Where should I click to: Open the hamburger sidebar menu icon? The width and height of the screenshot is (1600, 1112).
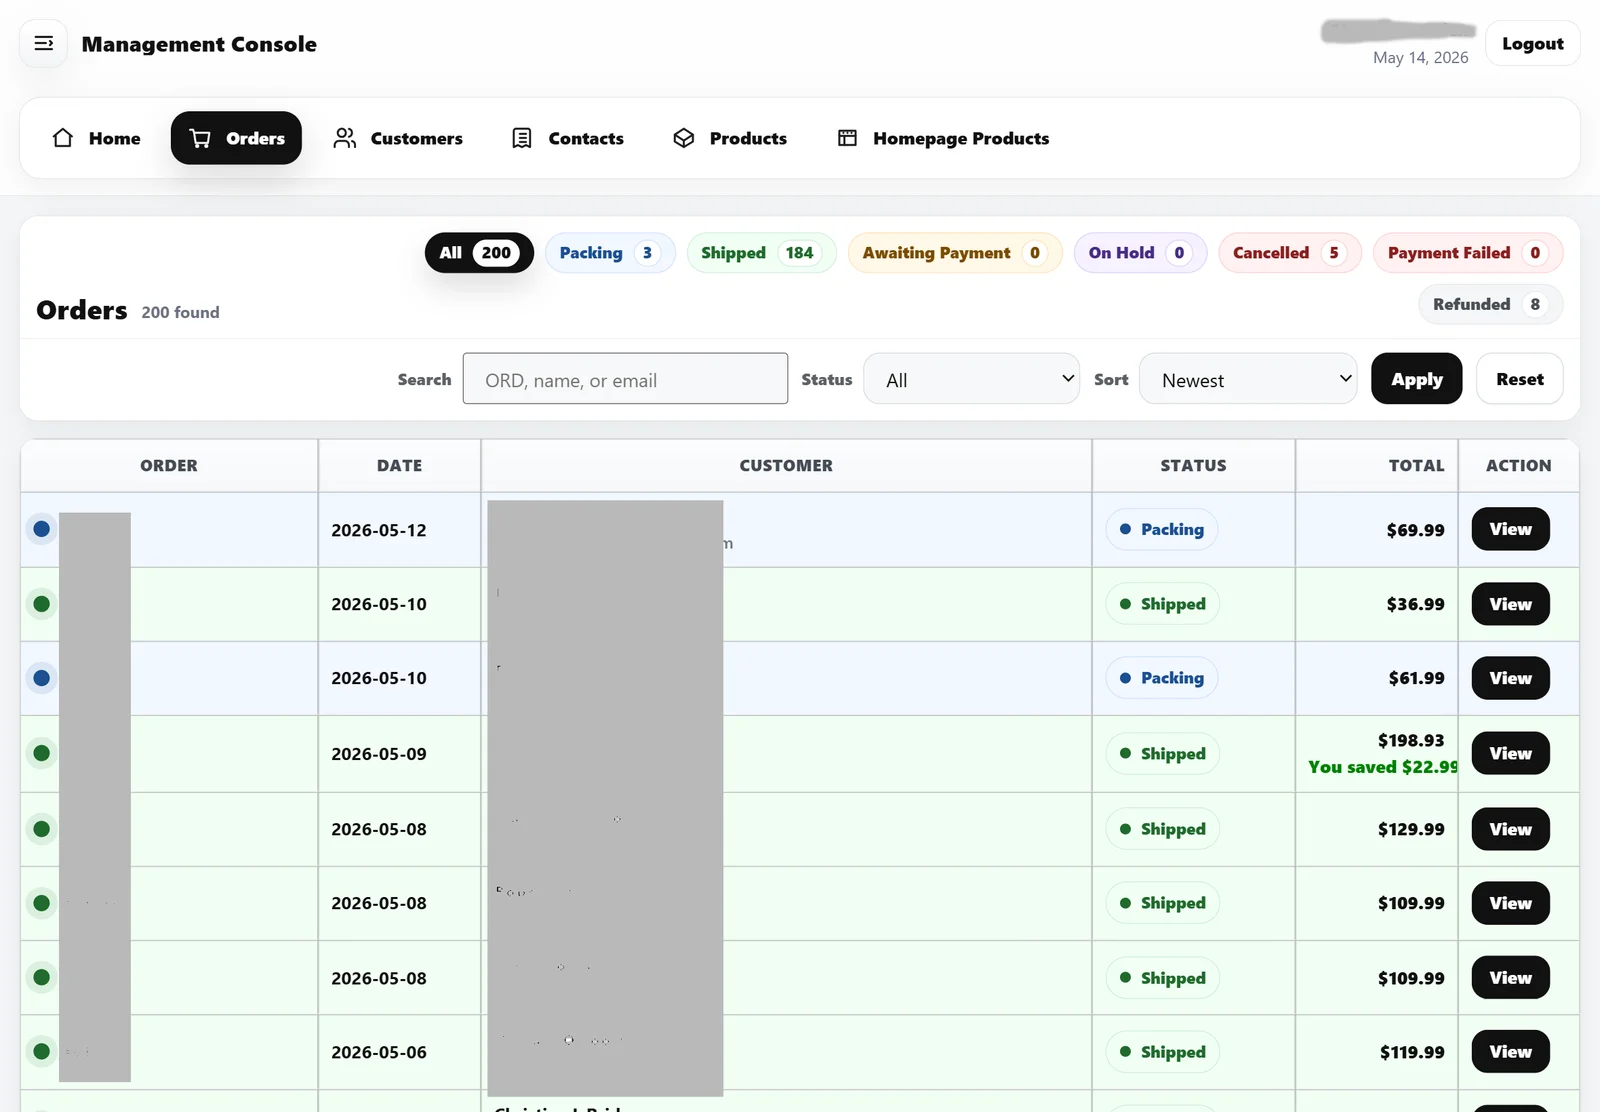[43, 43]
